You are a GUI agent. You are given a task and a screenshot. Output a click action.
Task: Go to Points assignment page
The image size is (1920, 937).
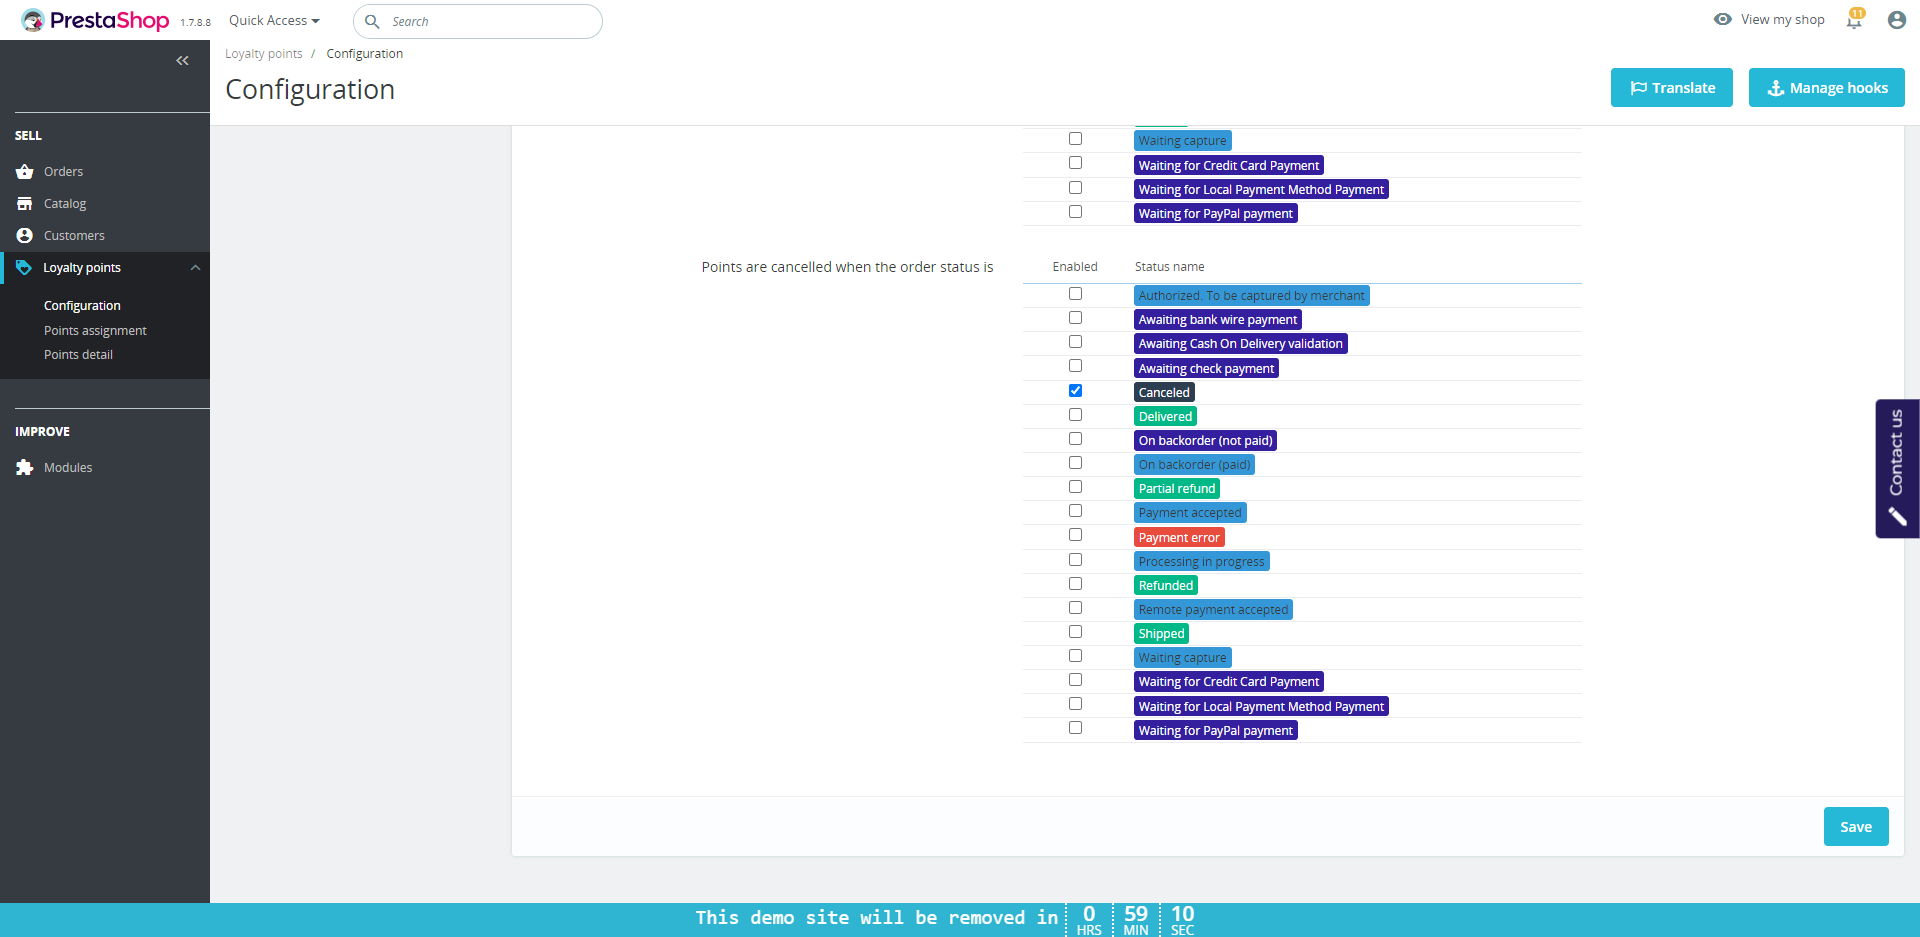pos(95,331)
